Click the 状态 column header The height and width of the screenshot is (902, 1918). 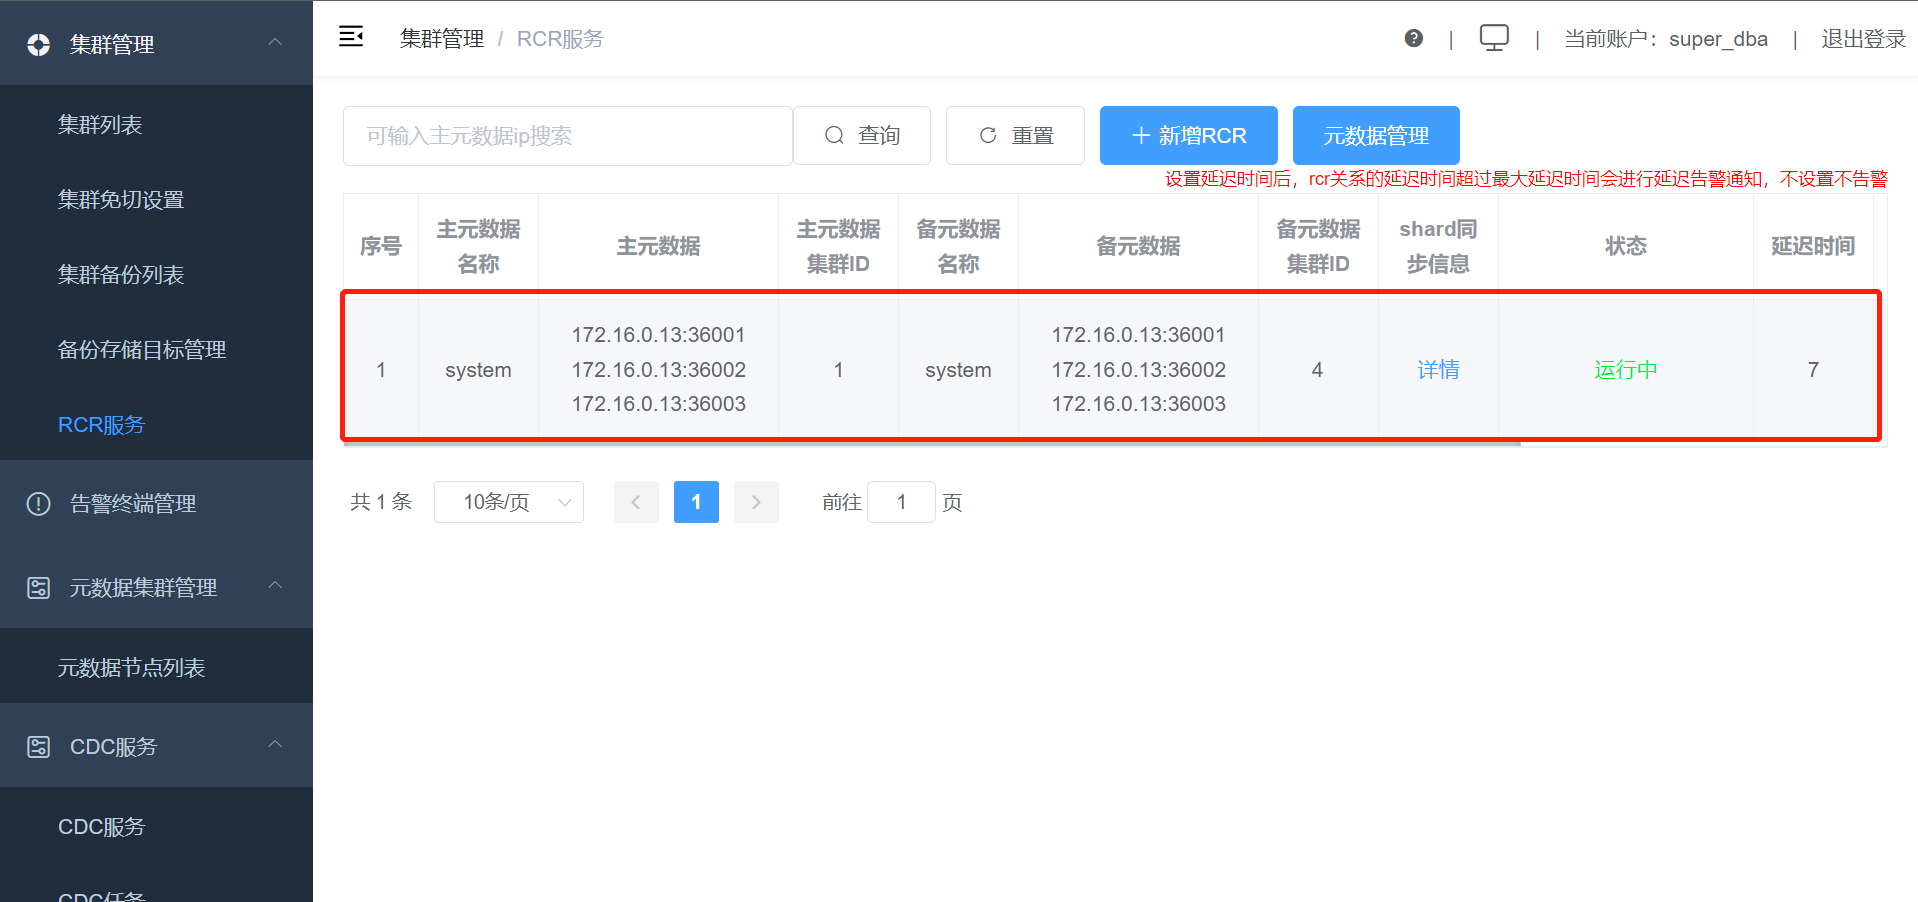coord(1625,245)
